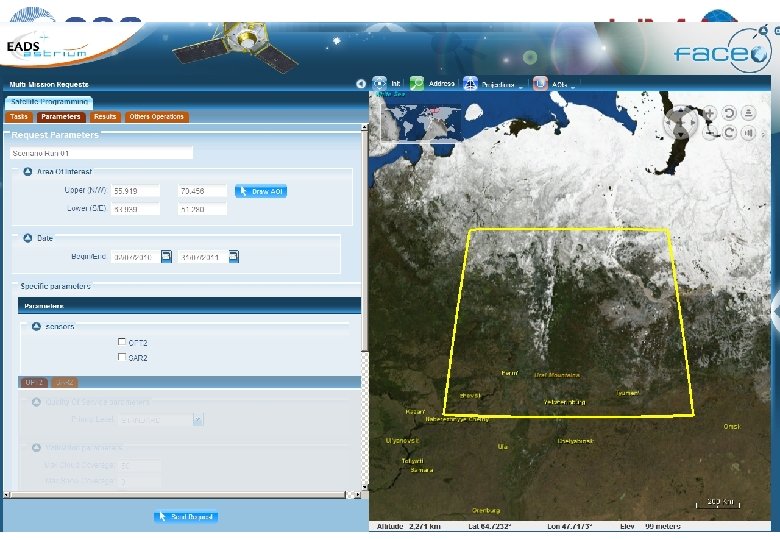
Task: Switch to the Results tab
Action: pyautogui.click(x=105, y=117)
